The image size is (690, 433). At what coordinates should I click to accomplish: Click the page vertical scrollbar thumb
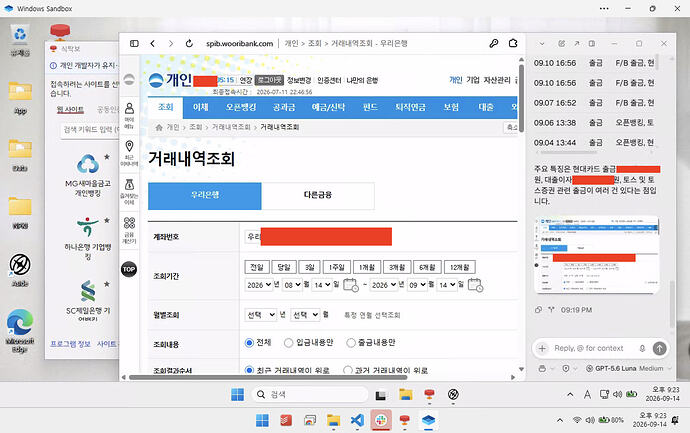tap(521, 98)
